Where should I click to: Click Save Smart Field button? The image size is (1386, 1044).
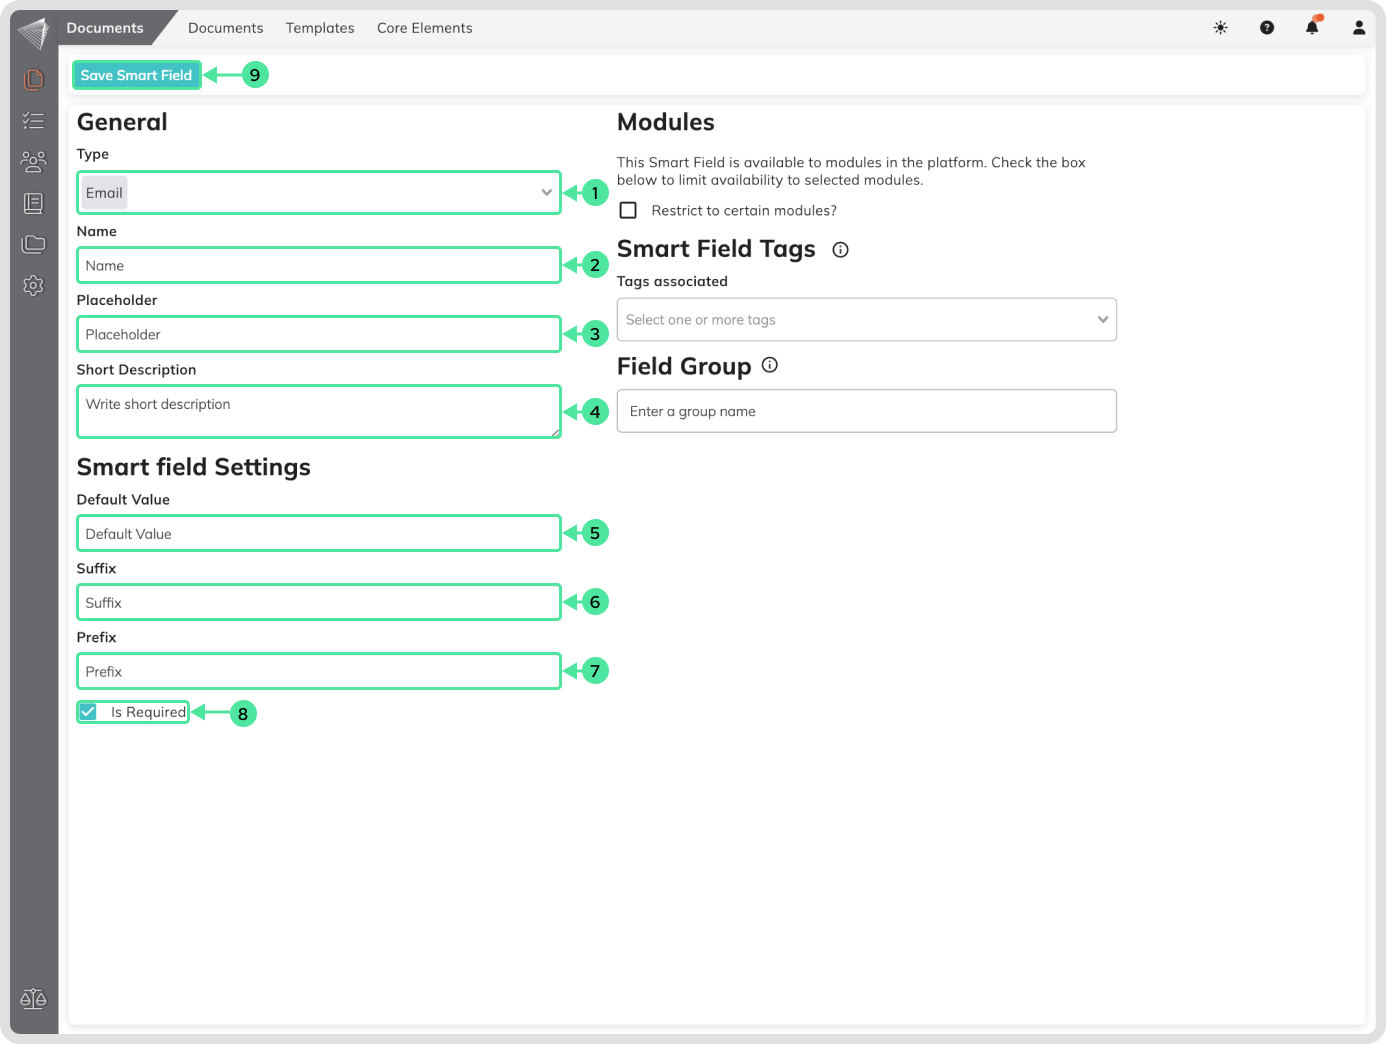pos(136,75)
